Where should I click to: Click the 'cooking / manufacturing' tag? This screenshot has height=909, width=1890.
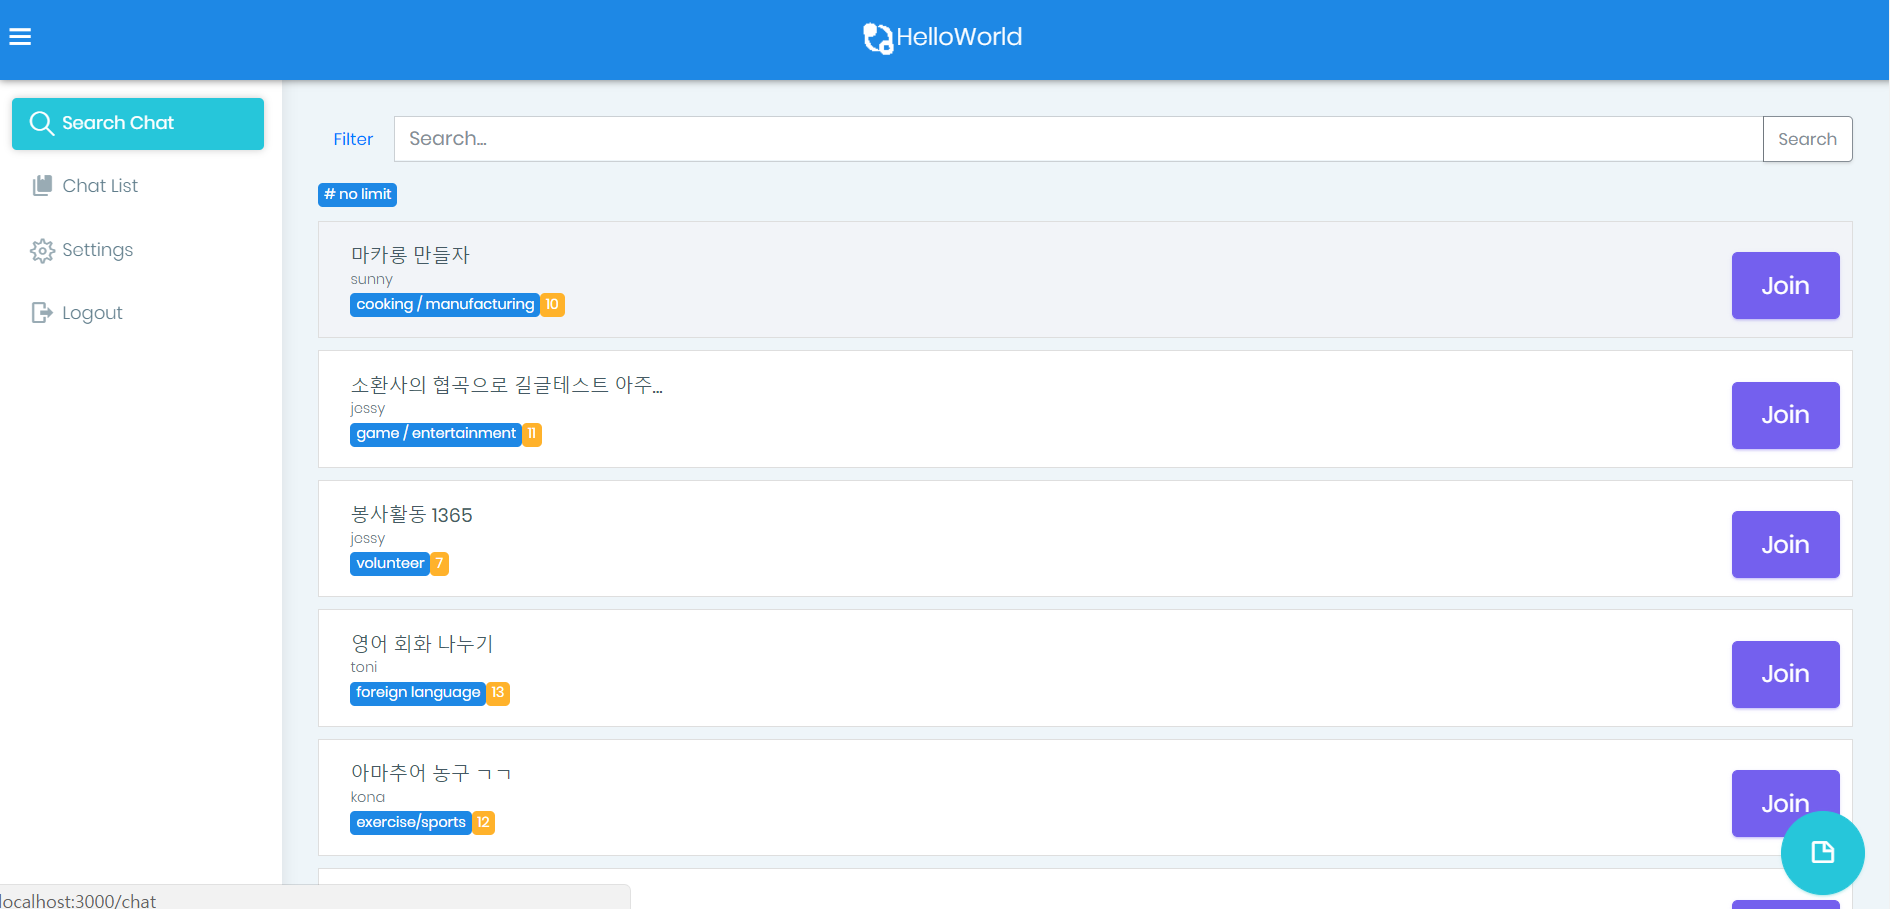click(x=445, y=304)
